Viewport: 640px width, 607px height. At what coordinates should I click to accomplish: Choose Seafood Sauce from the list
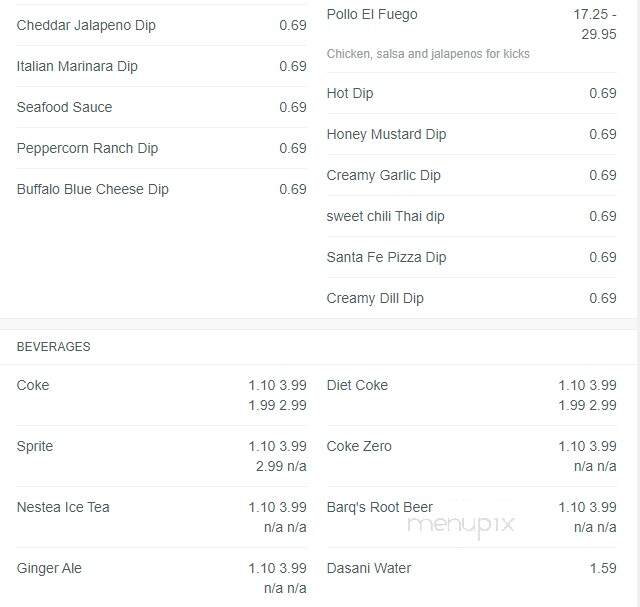pos(64,107)
